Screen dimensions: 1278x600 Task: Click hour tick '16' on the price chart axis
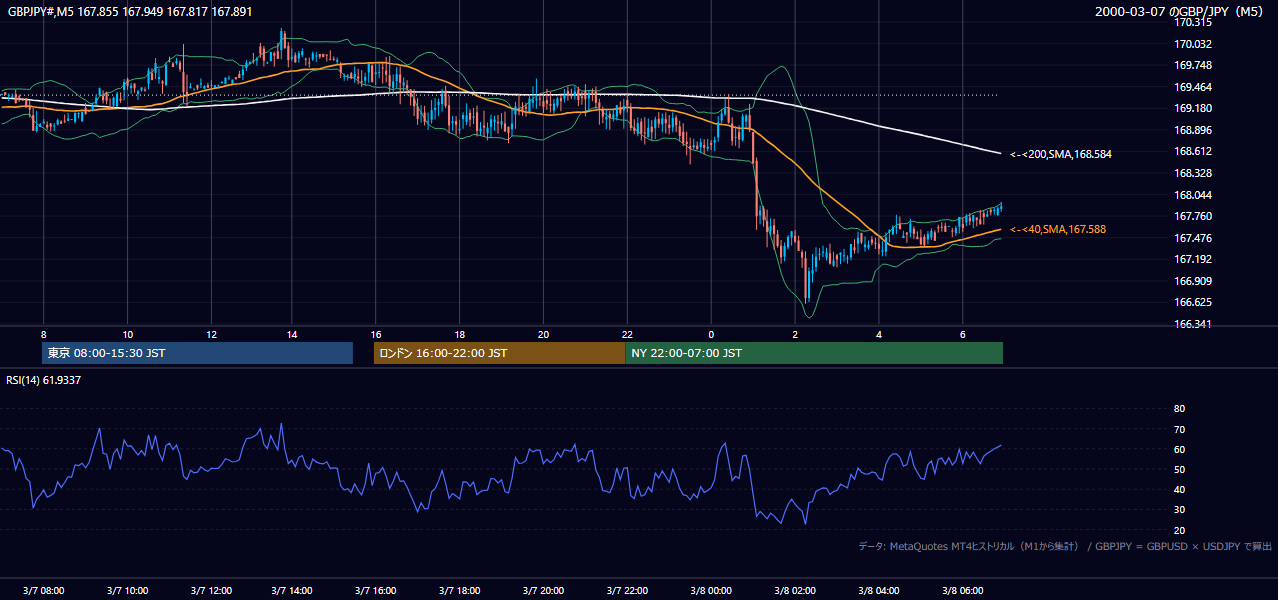pyautogui.click(x=376, y=334)
